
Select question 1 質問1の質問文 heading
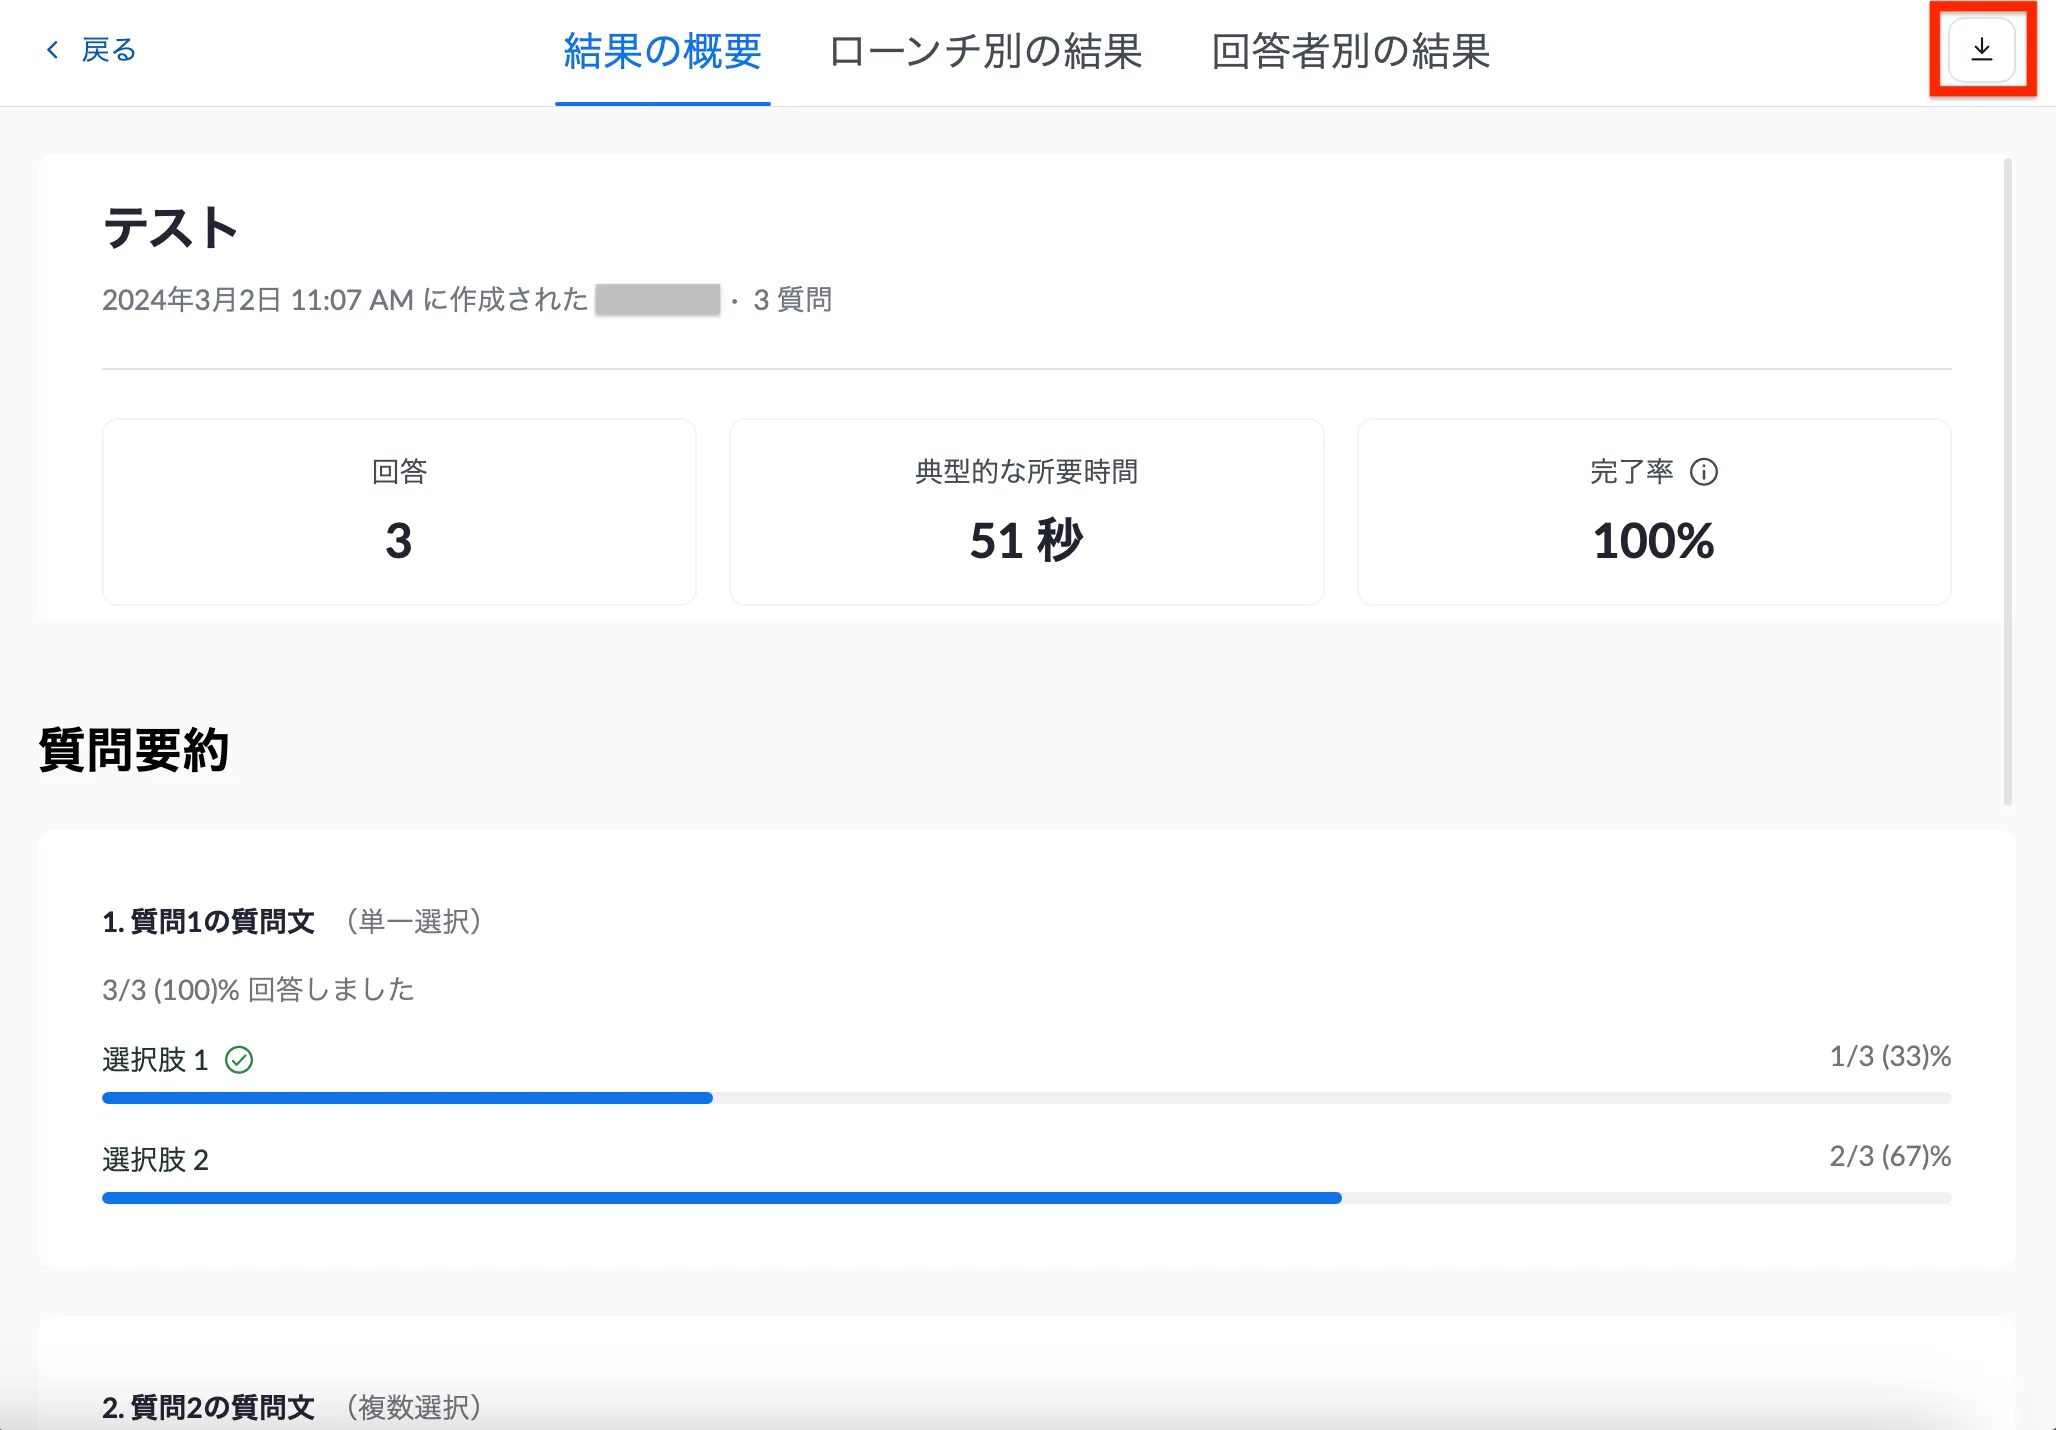click(208, 922)
